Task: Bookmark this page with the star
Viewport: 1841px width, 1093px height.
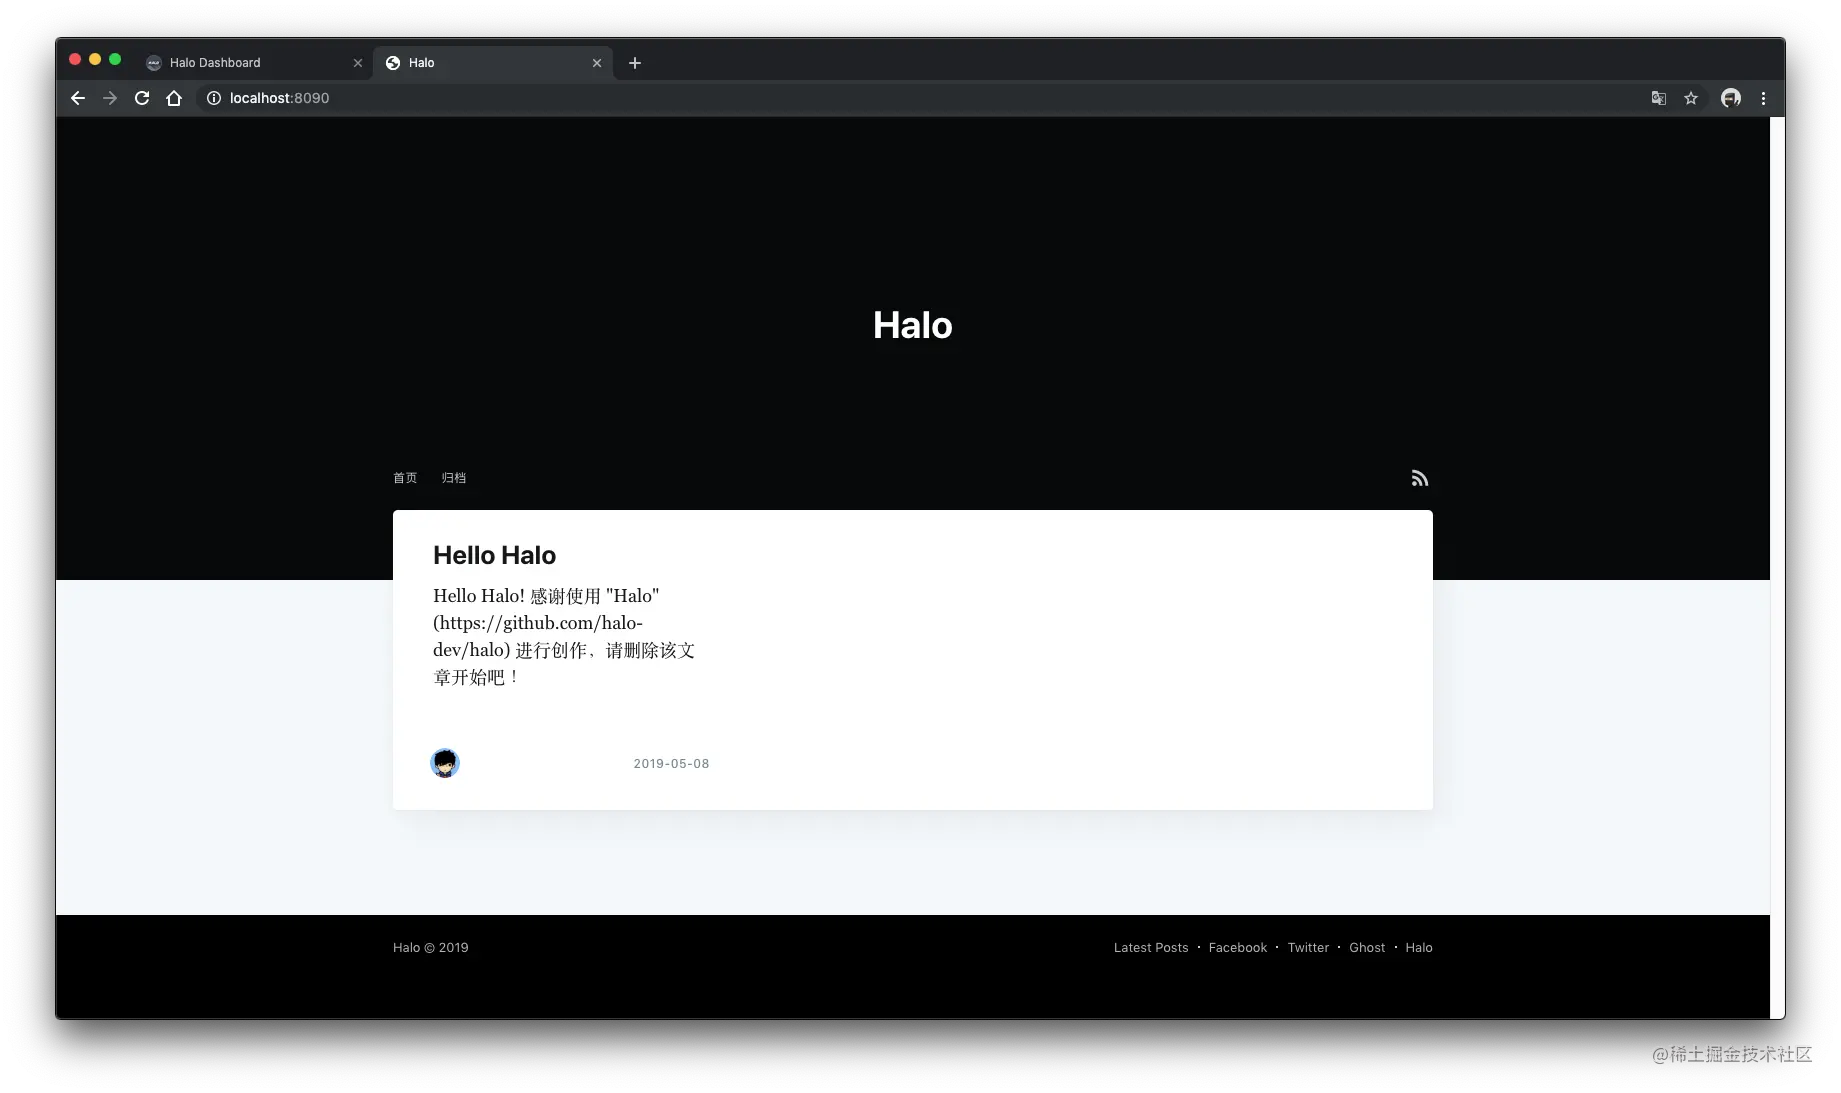Action: (x=1691, y=98)
